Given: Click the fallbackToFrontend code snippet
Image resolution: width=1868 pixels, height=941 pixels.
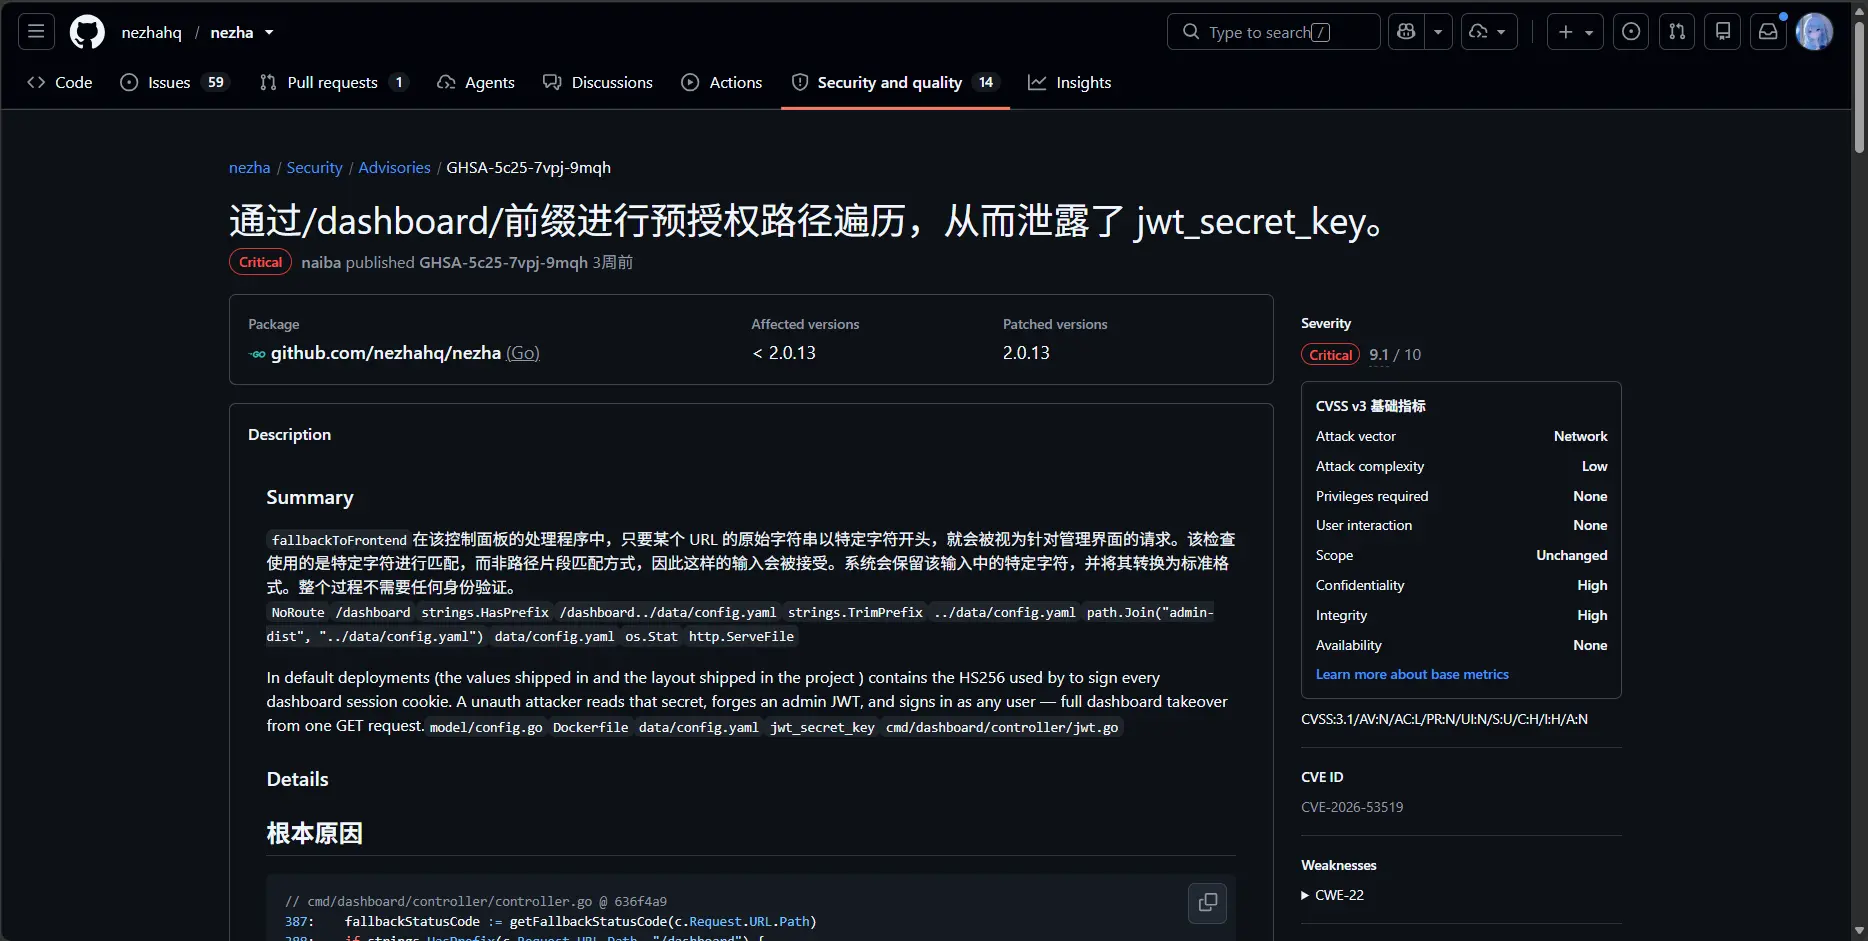Looking at the screenshot, I should [x=339, y=540].
